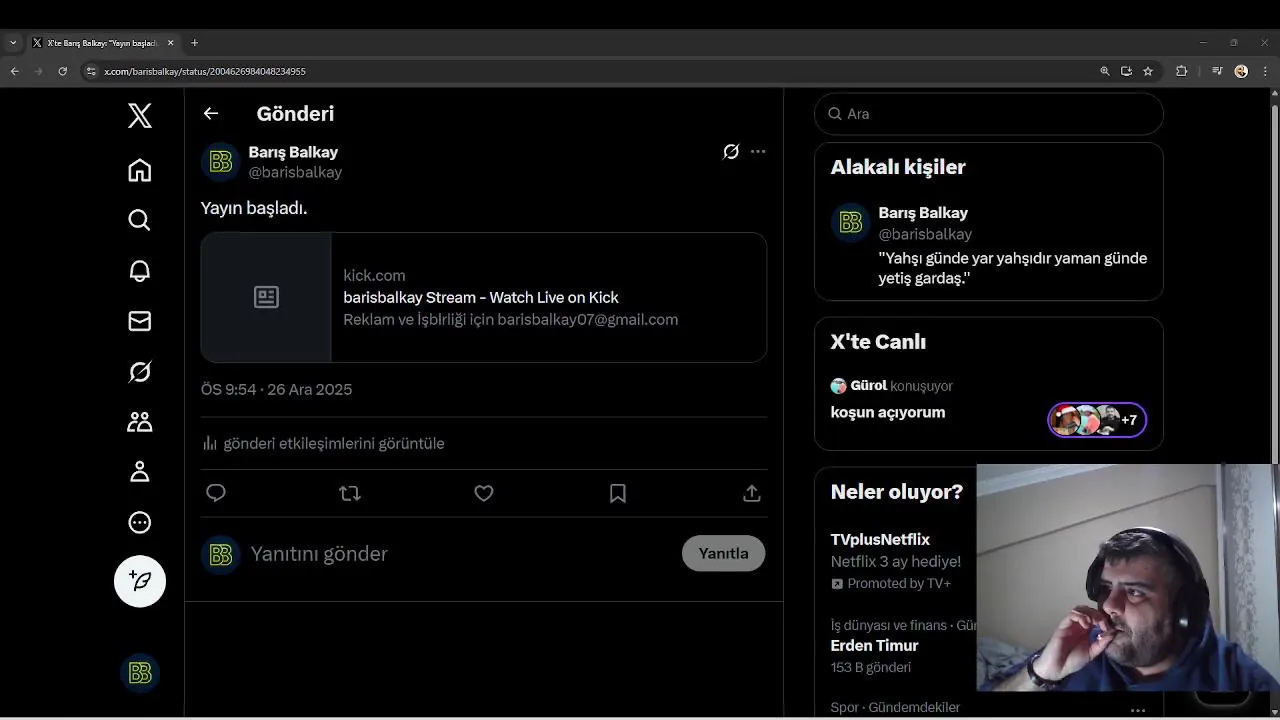The image size is (1280, 720).
Task: Go to Home via house icon in X sidebar
Action: [x=140, y=170]
